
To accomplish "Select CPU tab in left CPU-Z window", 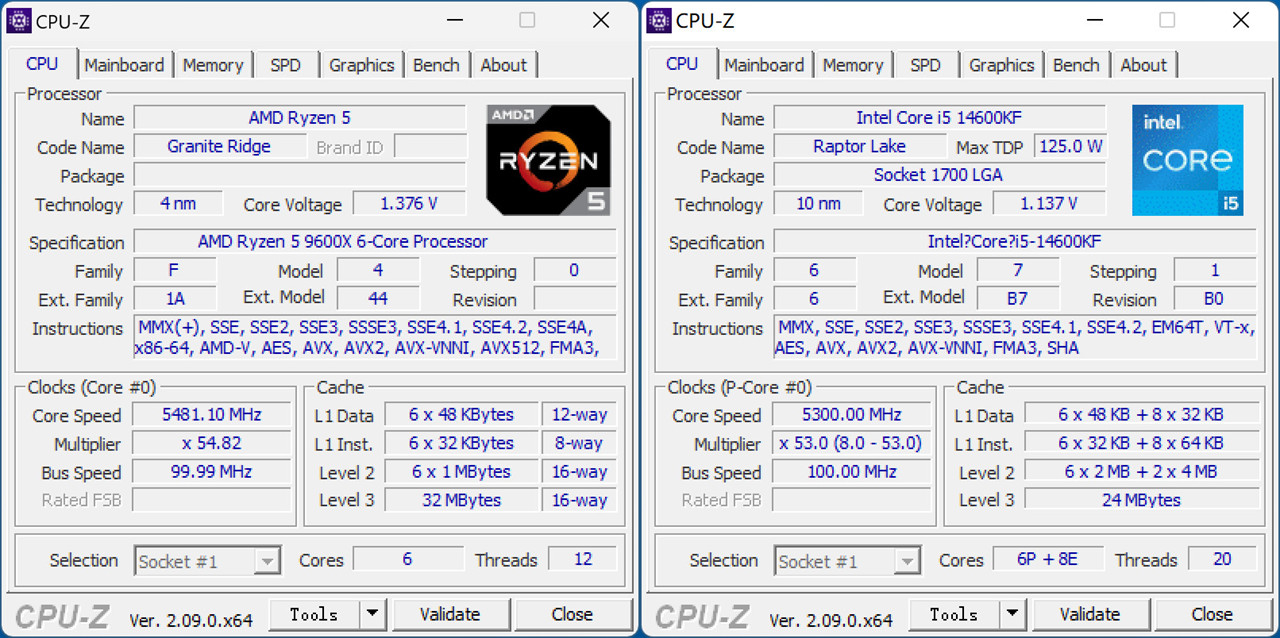I will [x=42, y=63].
